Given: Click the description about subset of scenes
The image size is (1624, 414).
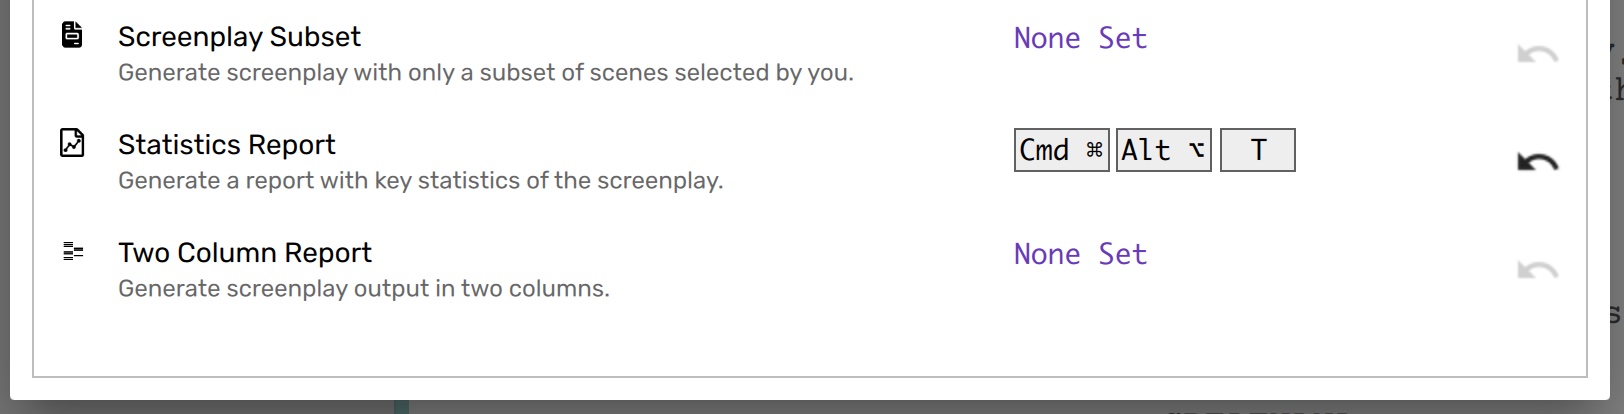Looking at the screenshot, I should pyautogui.click(x=485, y=73).
